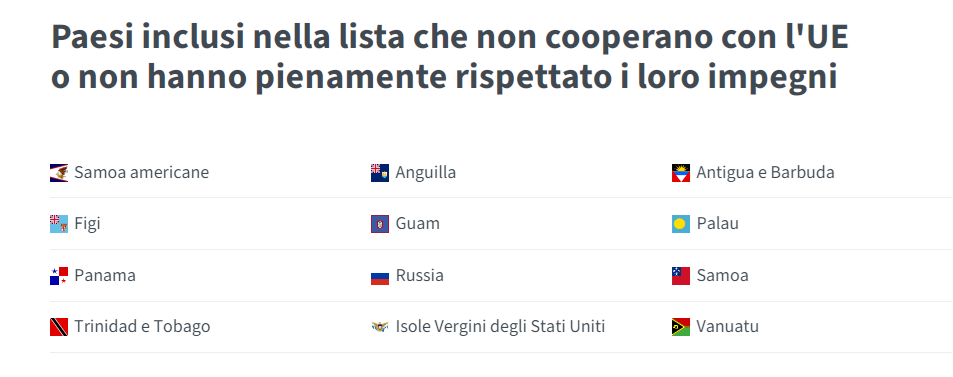The height and width of the screenshot is (377, 953).
Task: Click the Figi flag icon
Action: tap(59, 224)
